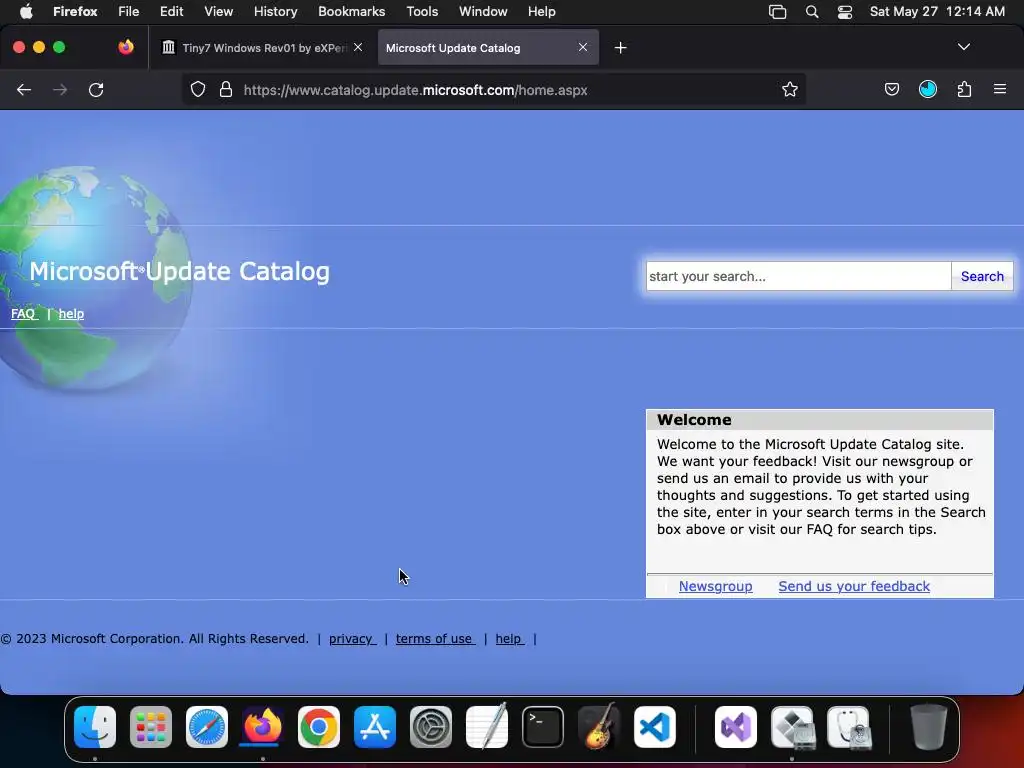Open the privacy link in footer

pos(352,639)
